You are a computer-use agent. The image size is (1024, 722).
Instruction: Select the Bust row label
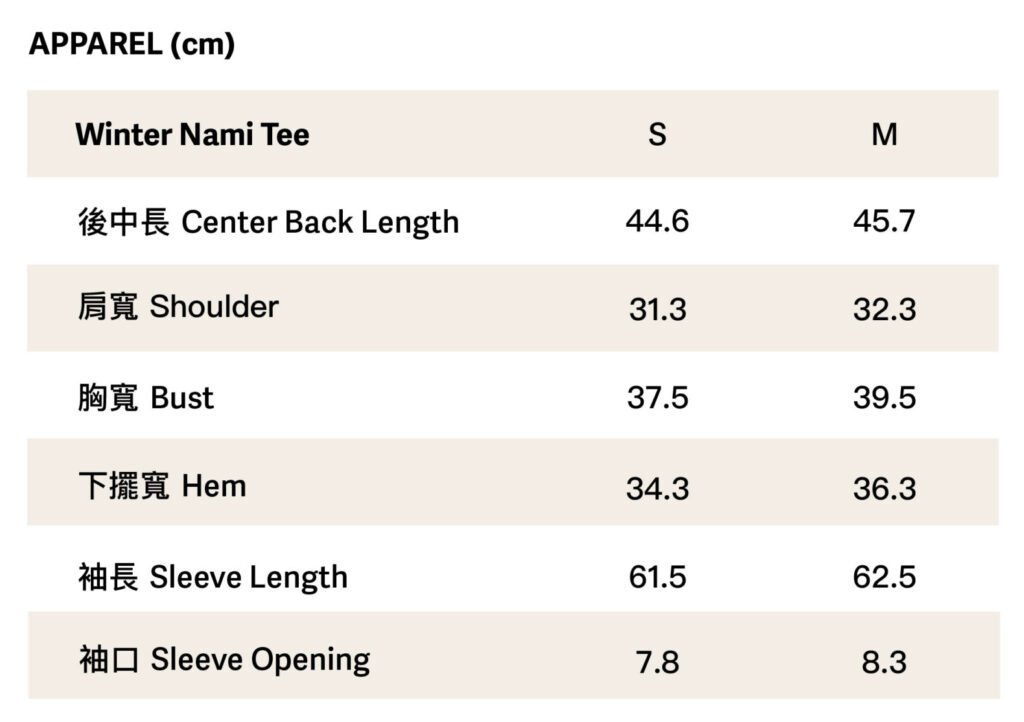(146, 397)
